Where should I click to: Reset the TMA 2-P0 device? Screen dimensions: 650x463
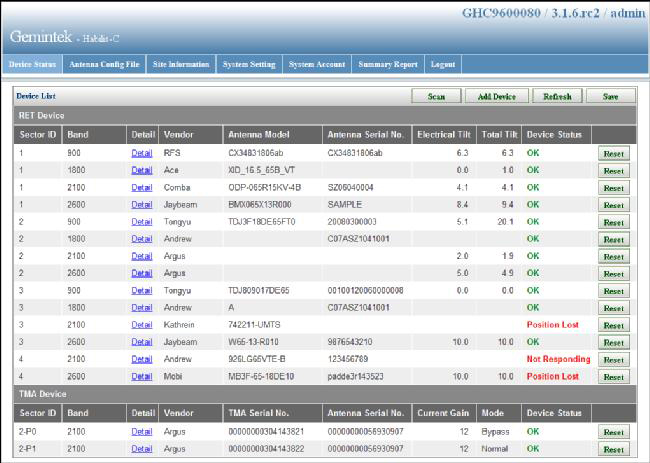614,432
